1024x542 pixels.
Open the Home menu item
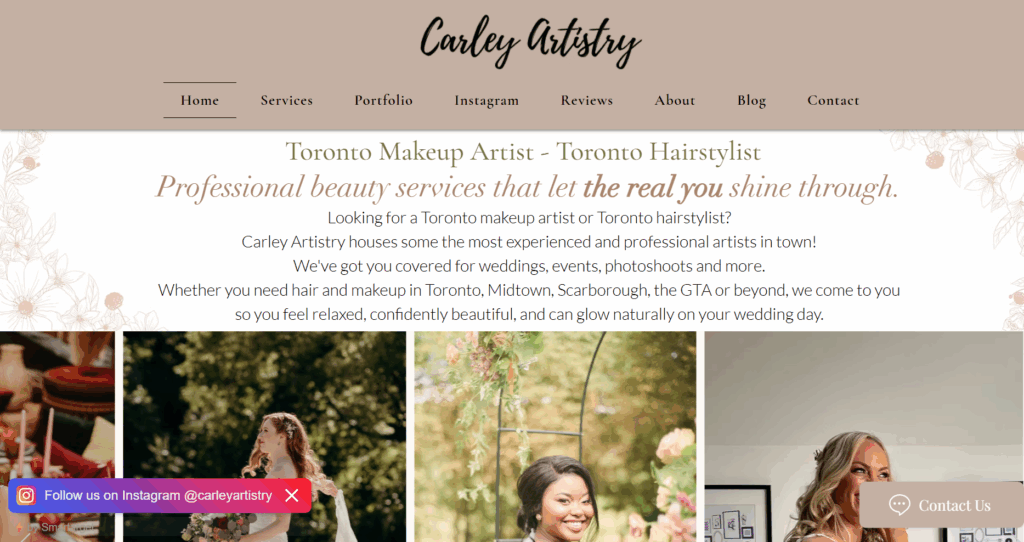pos(200,100)
